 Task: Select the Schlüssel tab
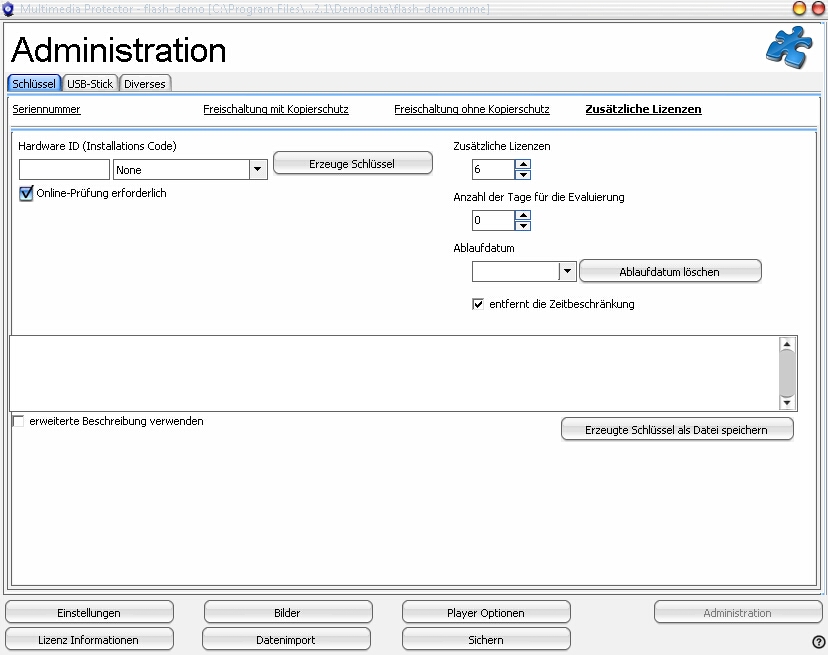34,84
